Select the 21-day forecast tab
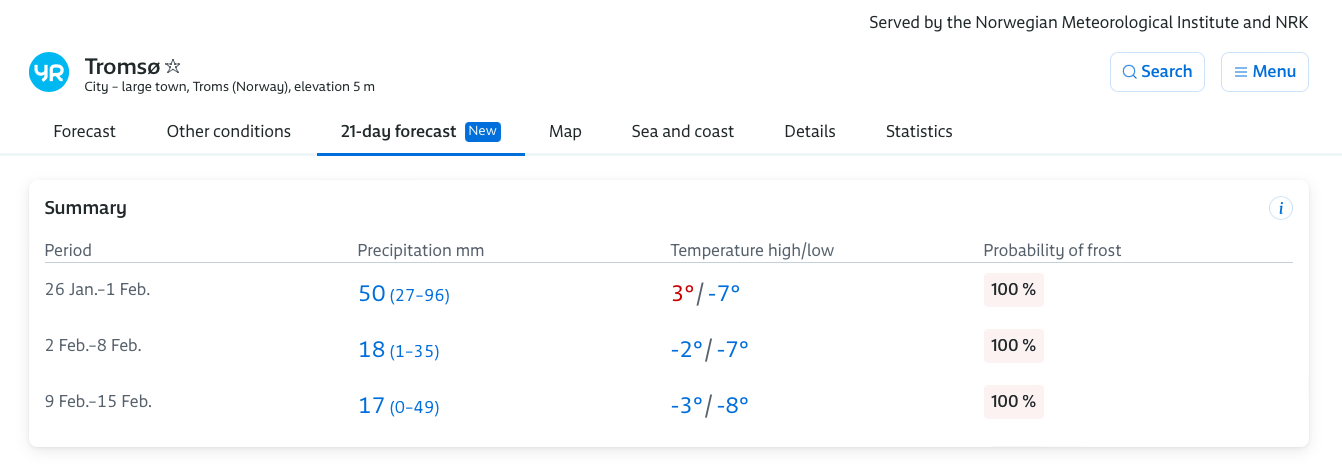This screenshot has width=1342, height=466. click(x=421, y=131)
